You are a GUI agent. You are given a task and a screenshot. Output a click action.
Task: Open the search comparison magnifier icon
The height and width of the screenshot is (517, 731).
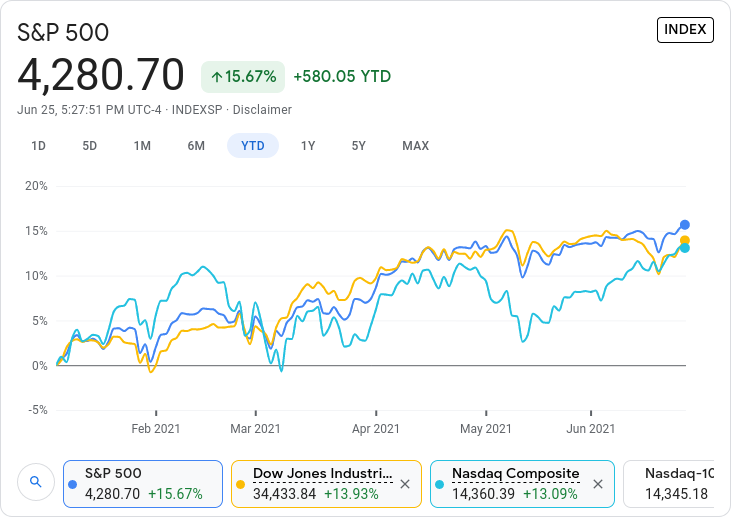[x=36, y=482]
